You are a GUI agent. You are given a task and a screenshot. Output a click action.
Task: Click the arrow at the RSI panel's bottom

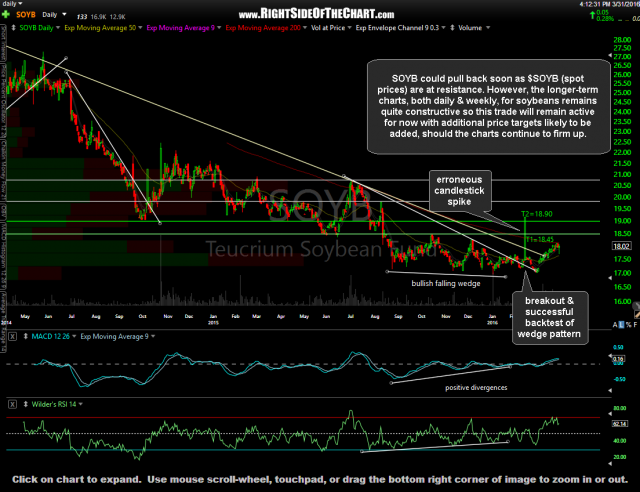[610, 463]
